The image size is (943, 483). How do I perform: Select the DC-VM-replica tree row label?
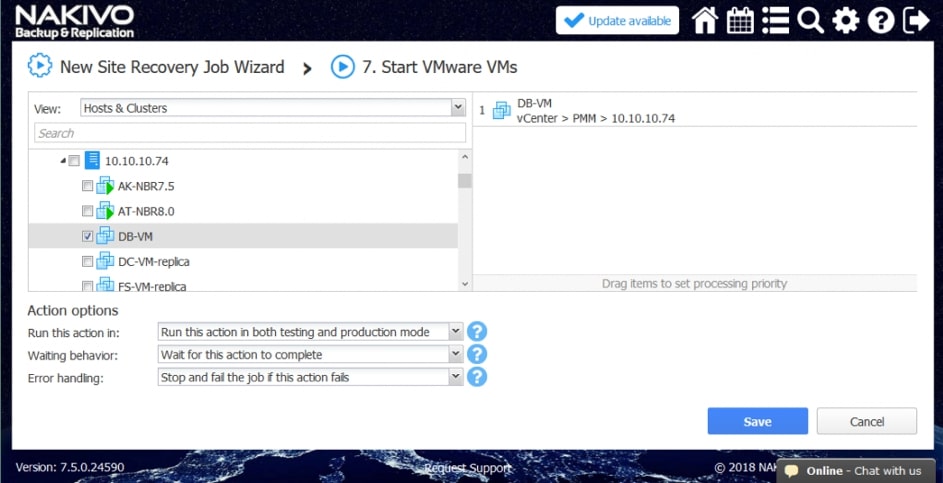pyautogui.click(x=154, y=262)
